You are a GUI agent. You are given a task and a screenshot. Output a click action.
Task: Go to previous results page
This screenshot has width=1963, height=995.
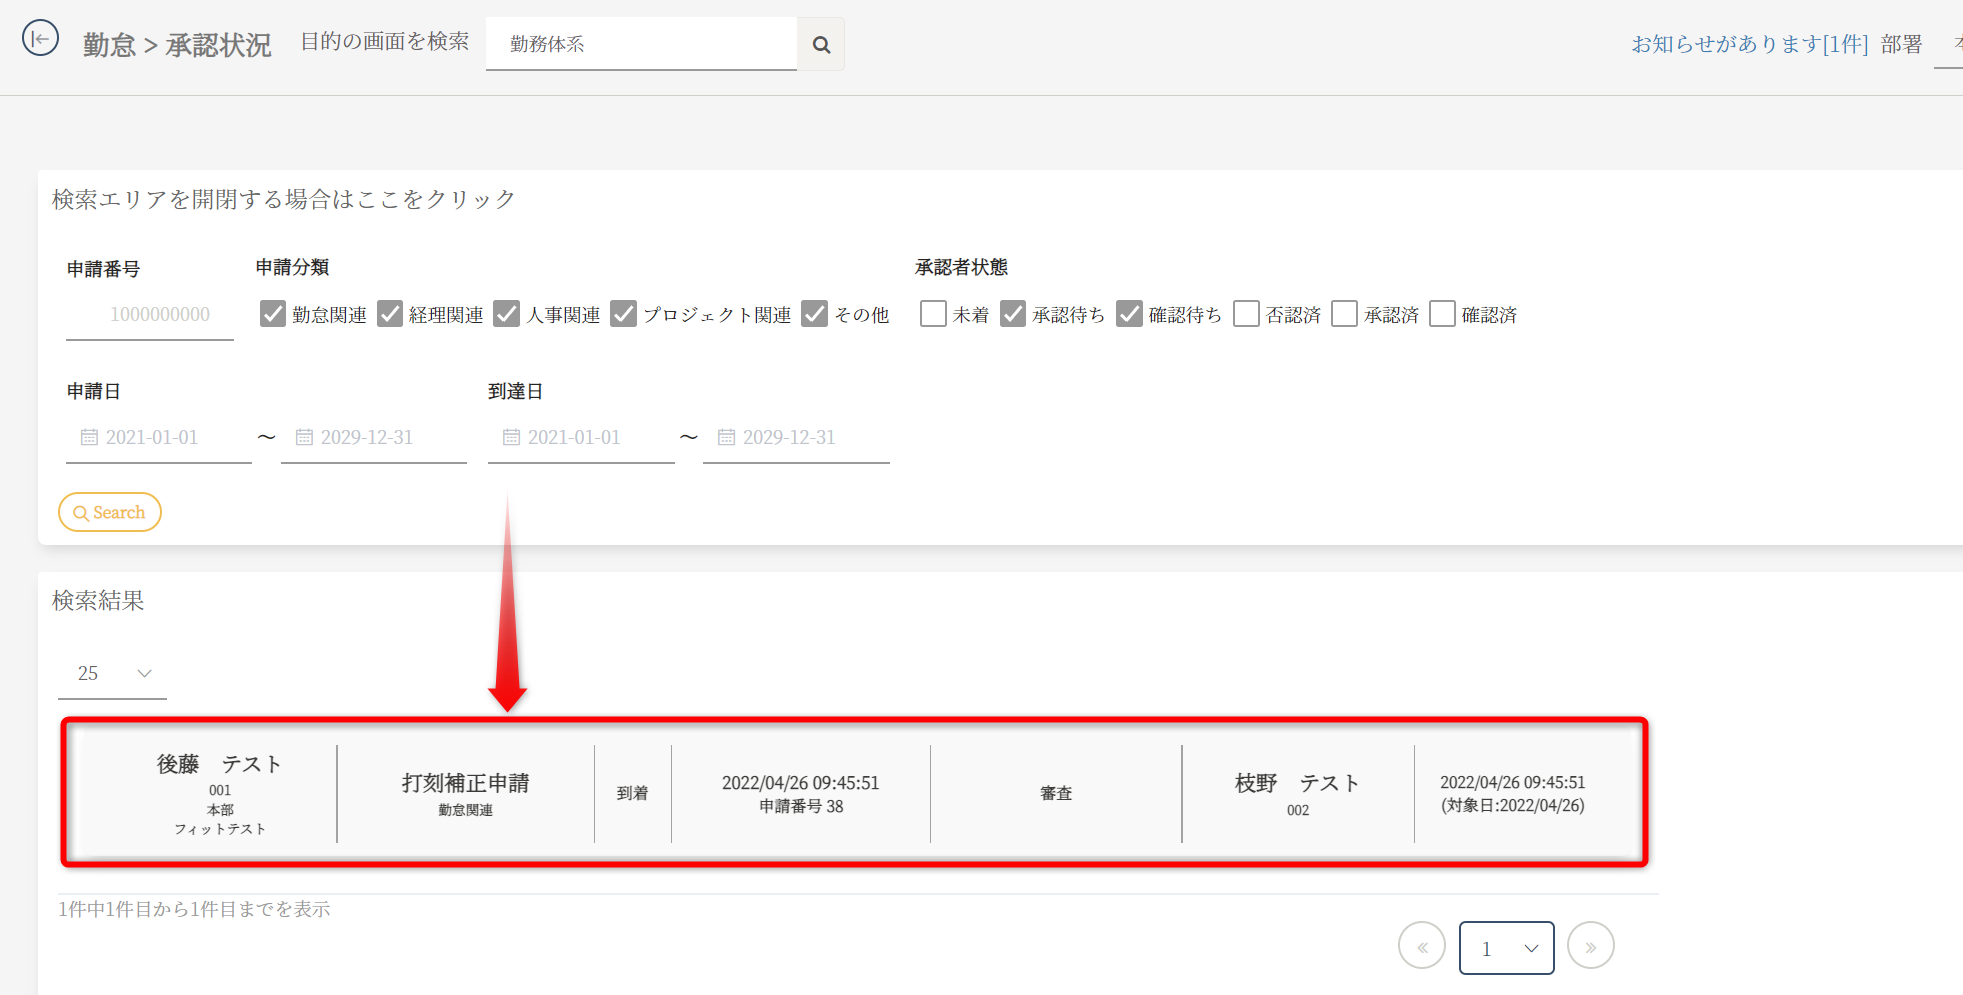point(1421,946)
